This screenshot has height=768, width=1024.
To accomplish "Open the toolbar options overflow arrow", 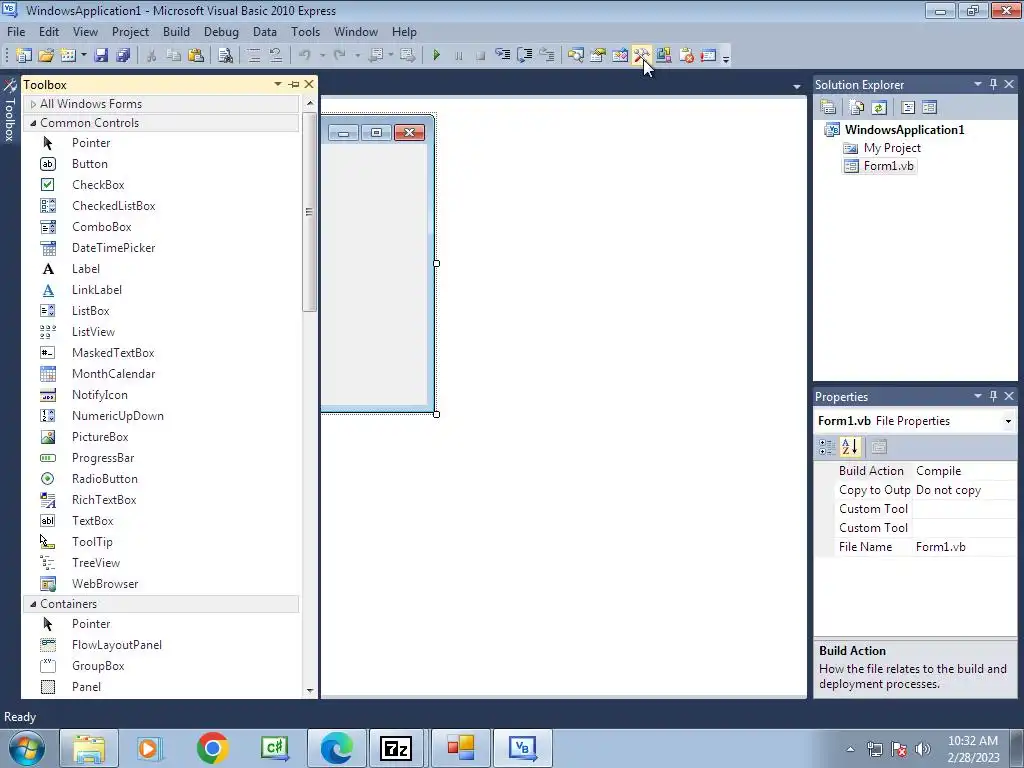I will pyautogui.click(x=726, y=57).
